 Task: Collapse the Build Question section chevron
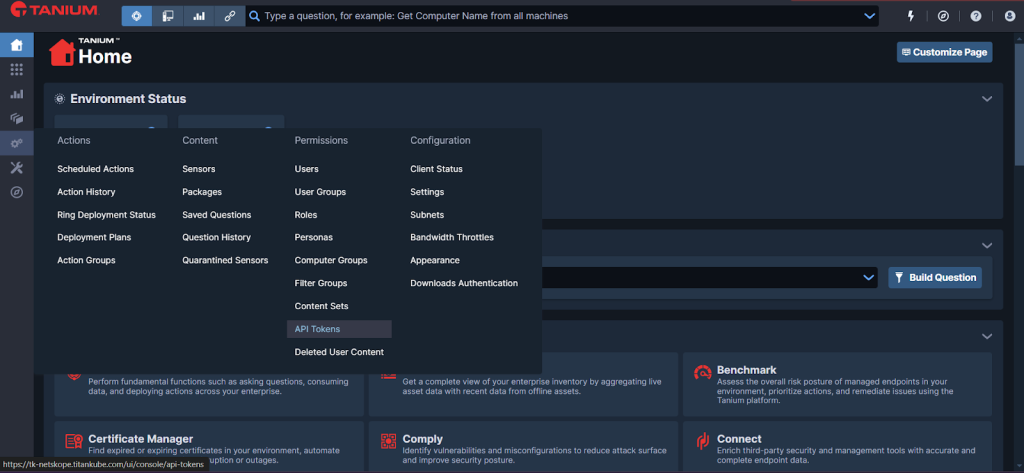pyautogui.click(x=987, y=246)
